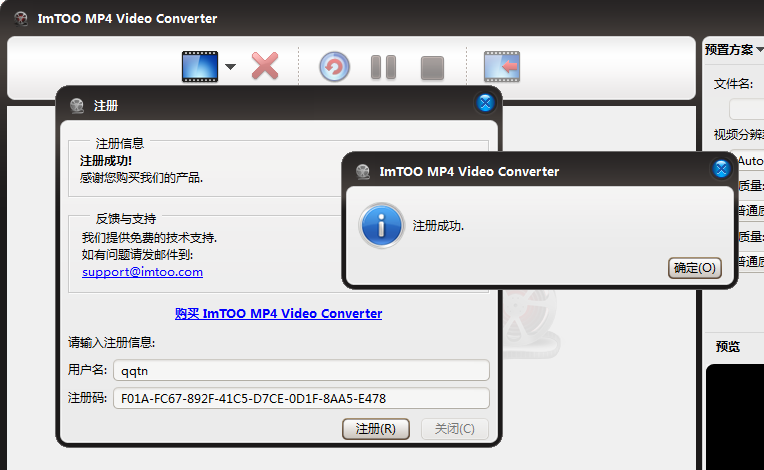Screen dimensions: 764x470
Task: Click the blue information icon in message box
Action: pos(382,226)
